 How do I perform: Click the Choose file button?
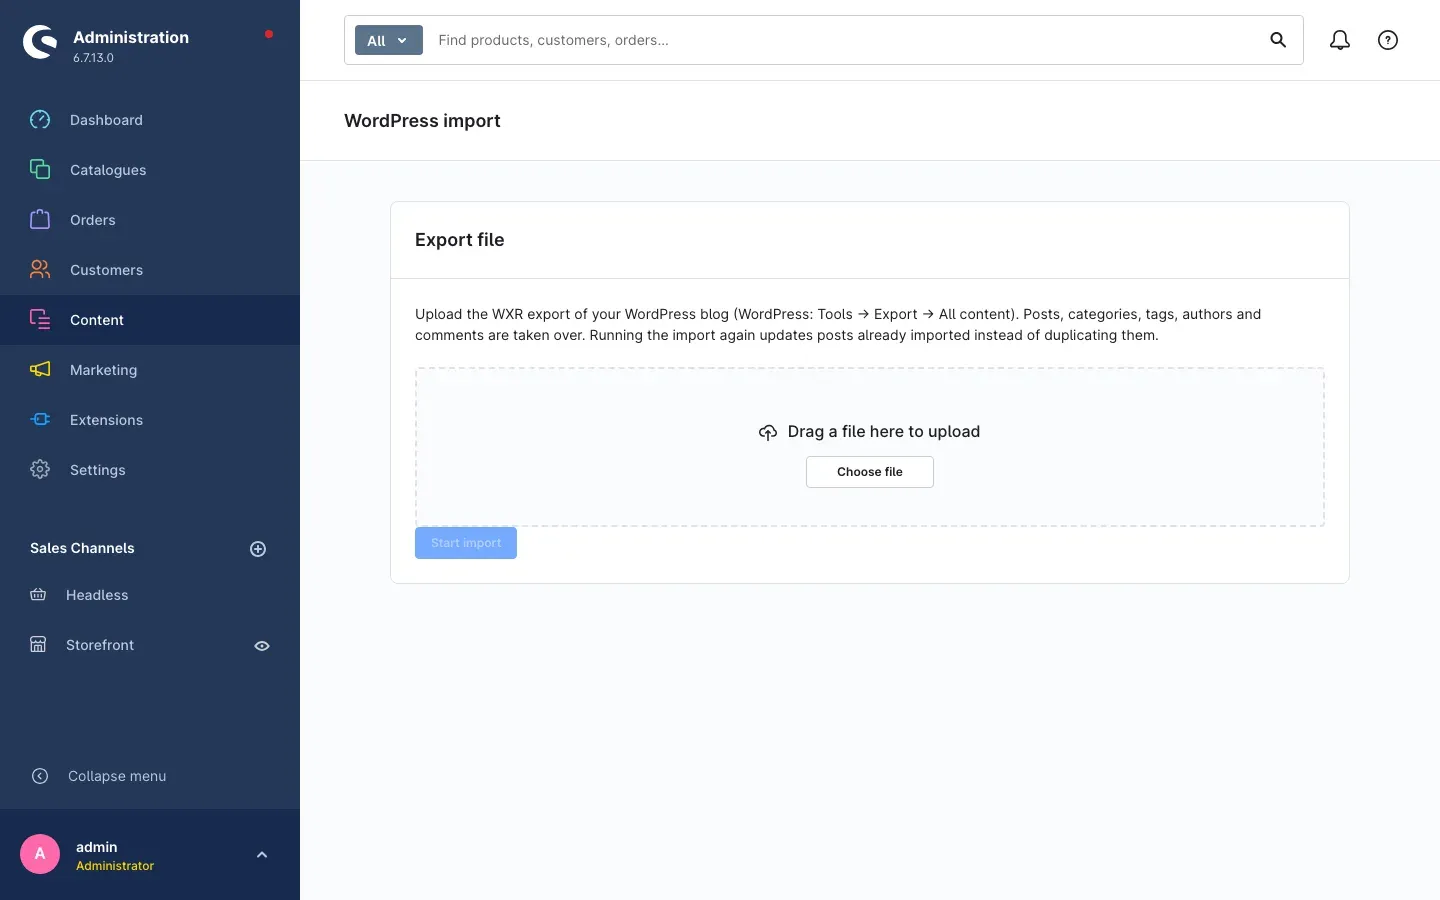coord(870,472)
